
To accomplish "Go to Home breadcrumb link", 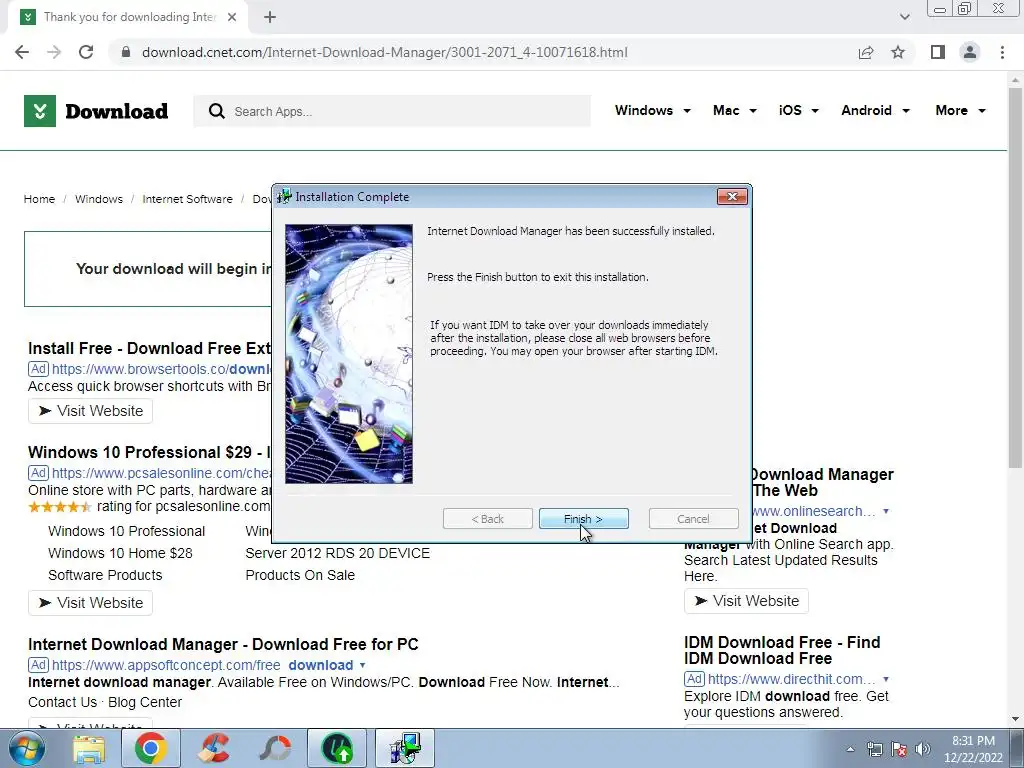I will pyautogui.click(x=39, y=199).
